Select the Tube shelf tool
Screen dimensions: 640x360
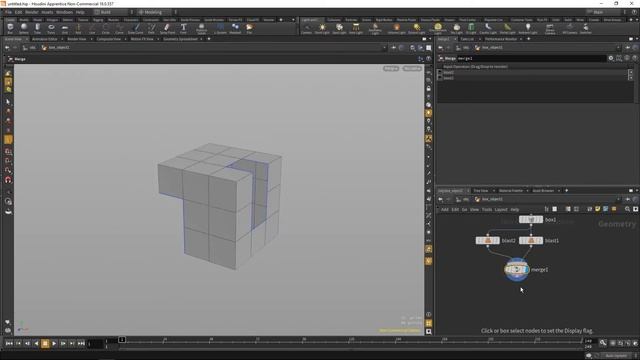tap(37, 29)
